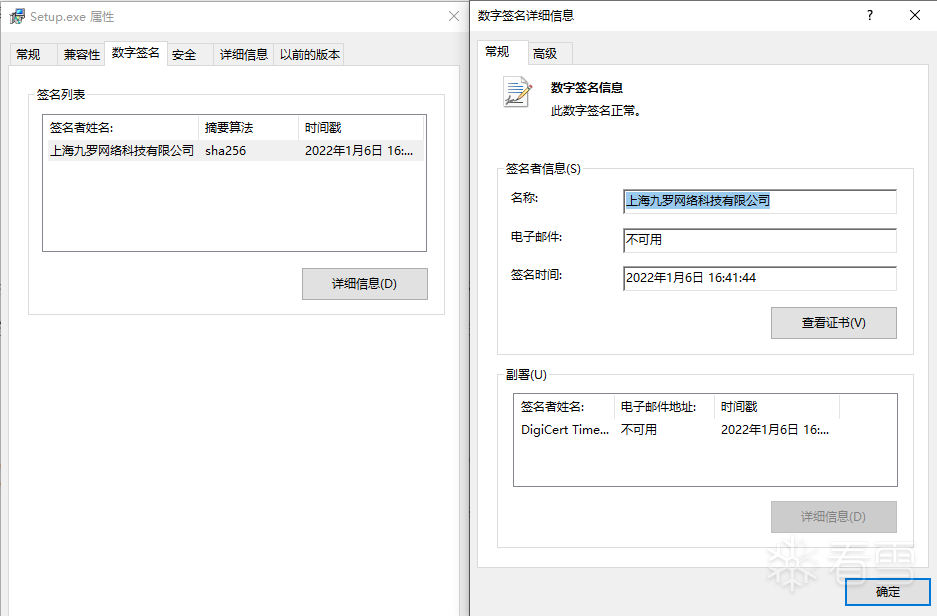Viewport: 937px width, 616px height.
Task: Click the 名称 field with the signer company name
Action: [x=760, y=201]
